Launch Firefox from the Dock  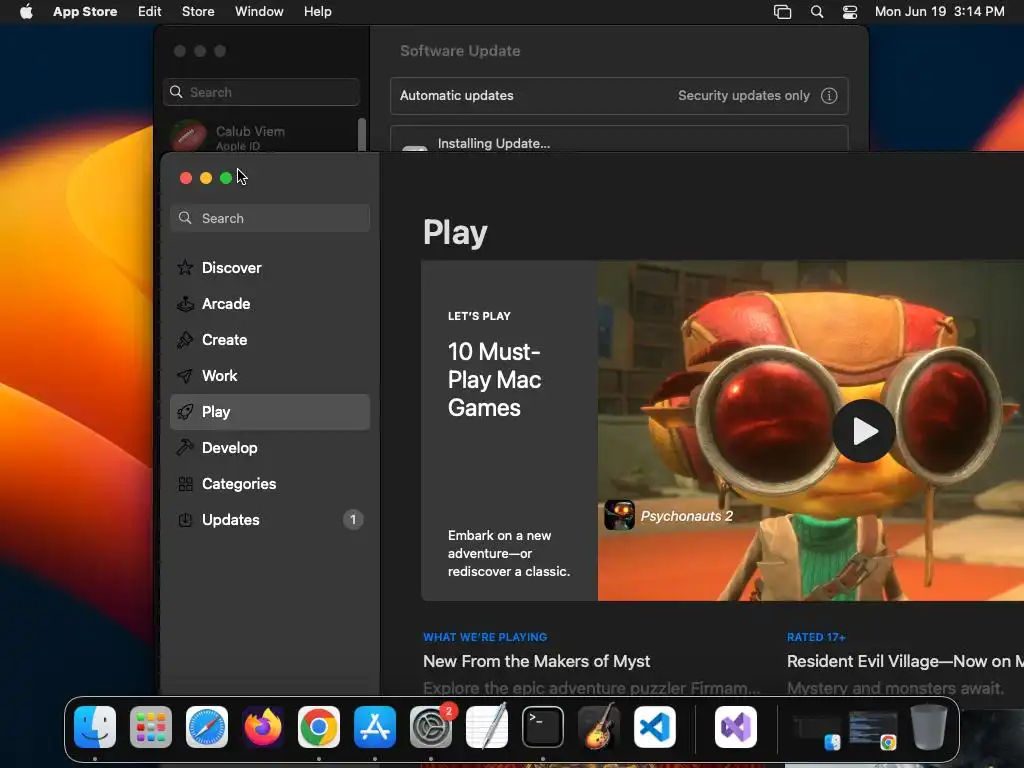[x=263, y=727]
